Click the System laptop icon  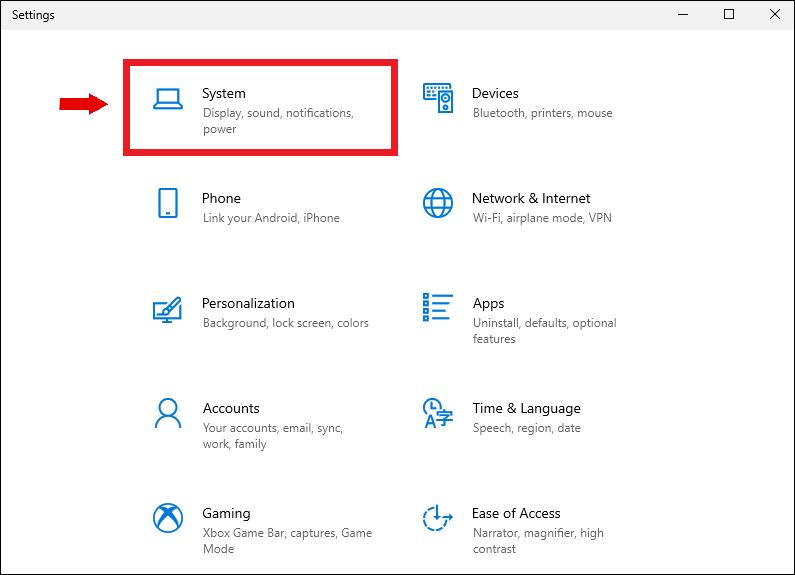pos(168,98)
